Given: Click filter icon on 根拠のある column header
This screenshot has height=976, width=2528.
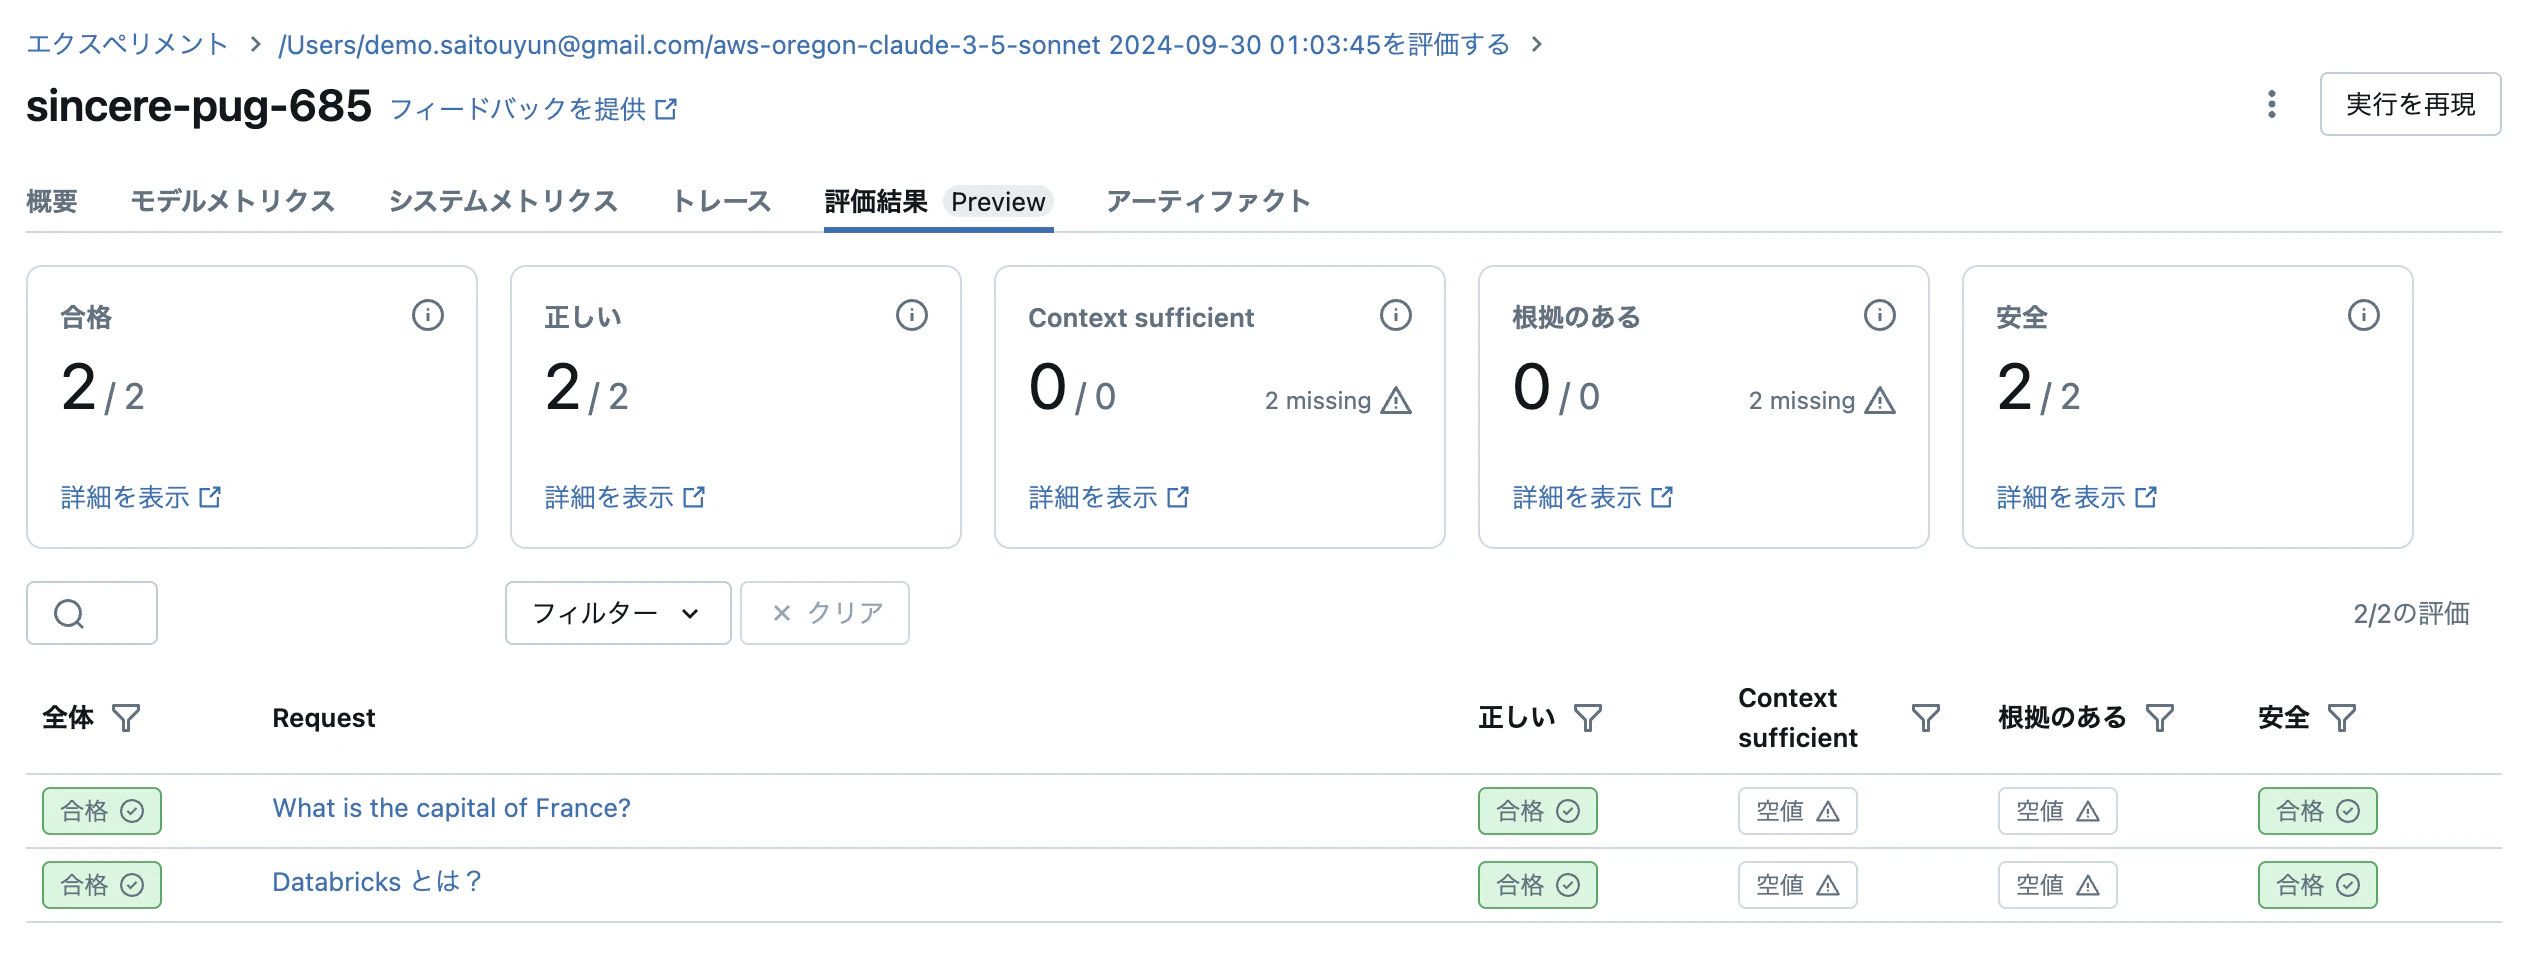Looking at the screenshot, I should click(x=2160, y=718).
